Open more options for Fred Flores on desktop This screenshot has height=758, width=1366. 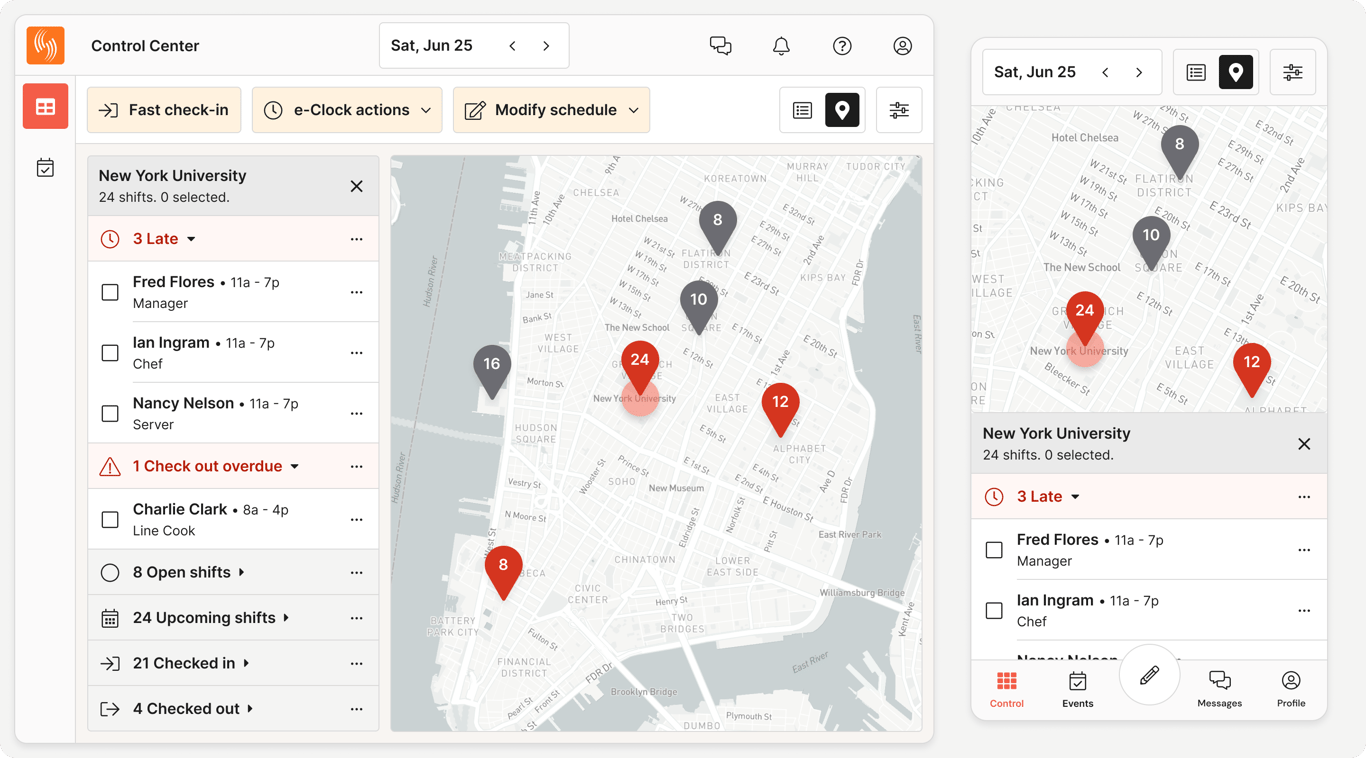[x=356, y=292]
